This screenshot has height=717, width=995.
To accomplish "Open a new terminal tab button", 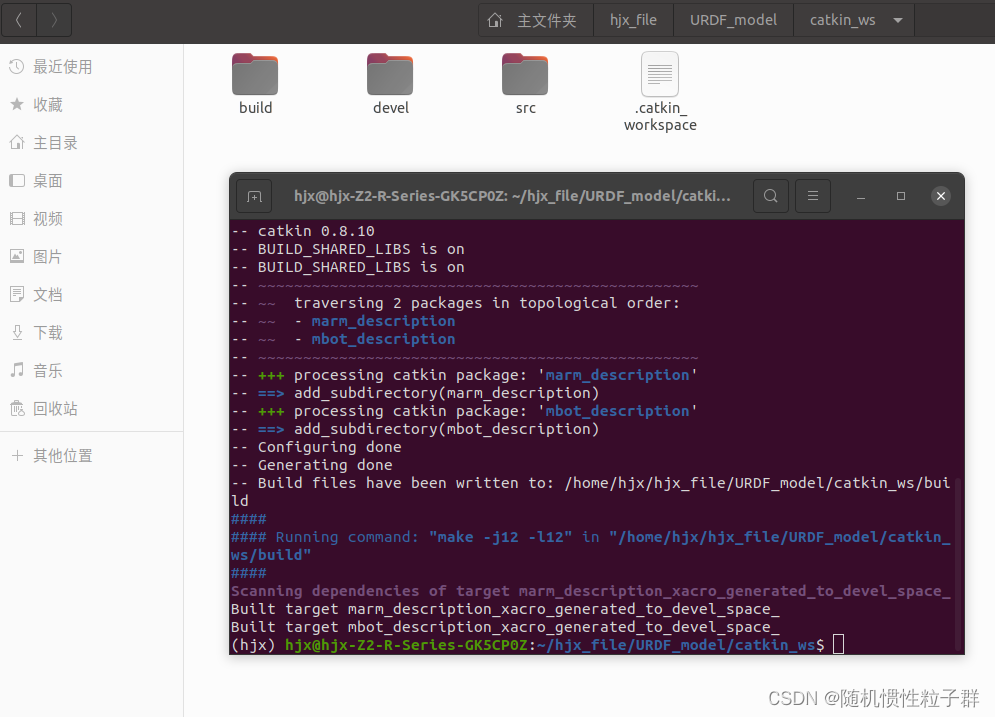I will (254, 196).
